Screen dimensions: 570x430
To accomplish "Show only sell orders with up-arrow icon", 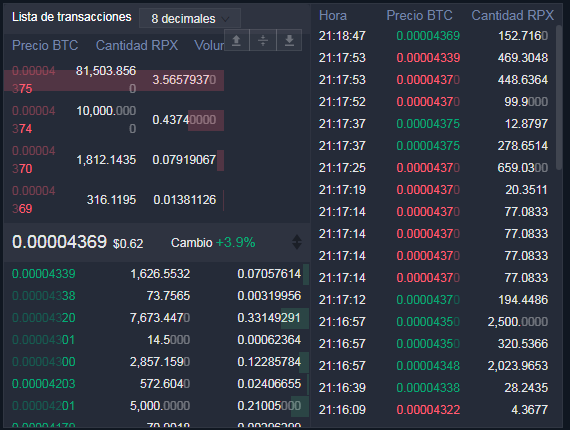I will [x=237, y=40].
